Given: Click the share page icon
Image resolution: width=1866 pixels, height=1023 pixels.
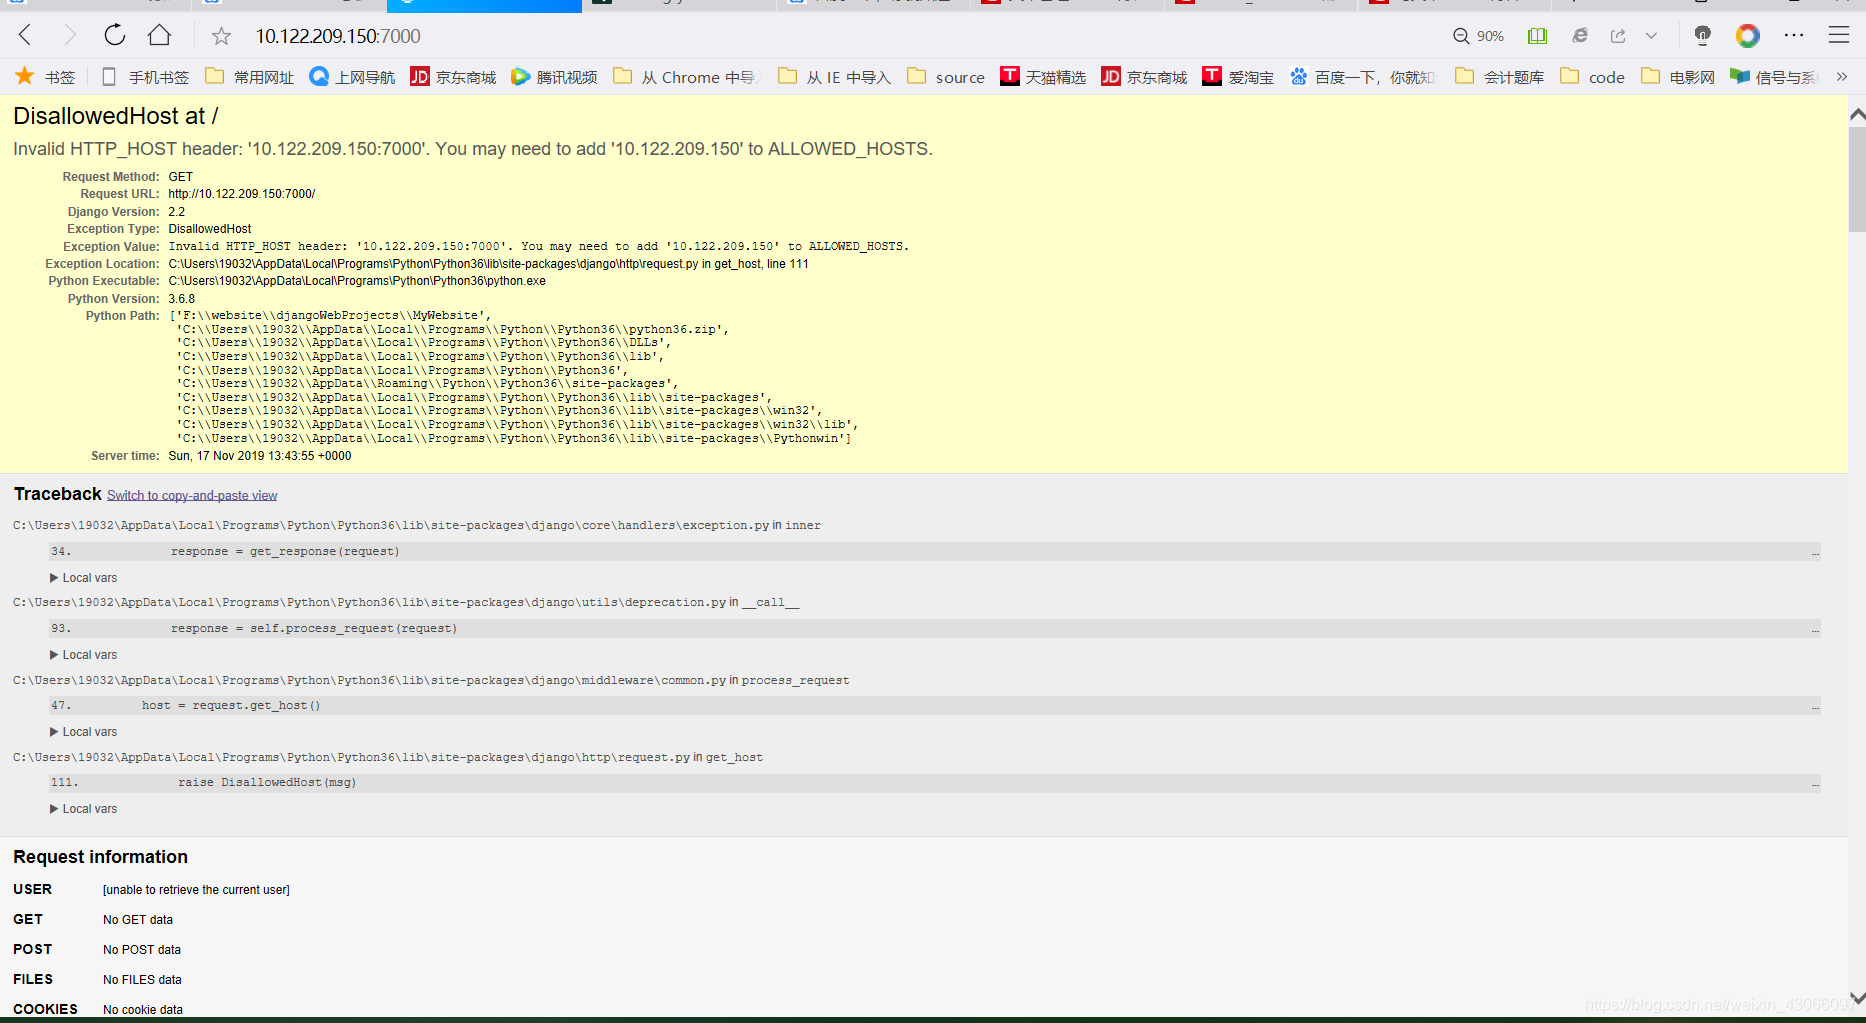Looking at the screenshot, I should coord(1618,36).
